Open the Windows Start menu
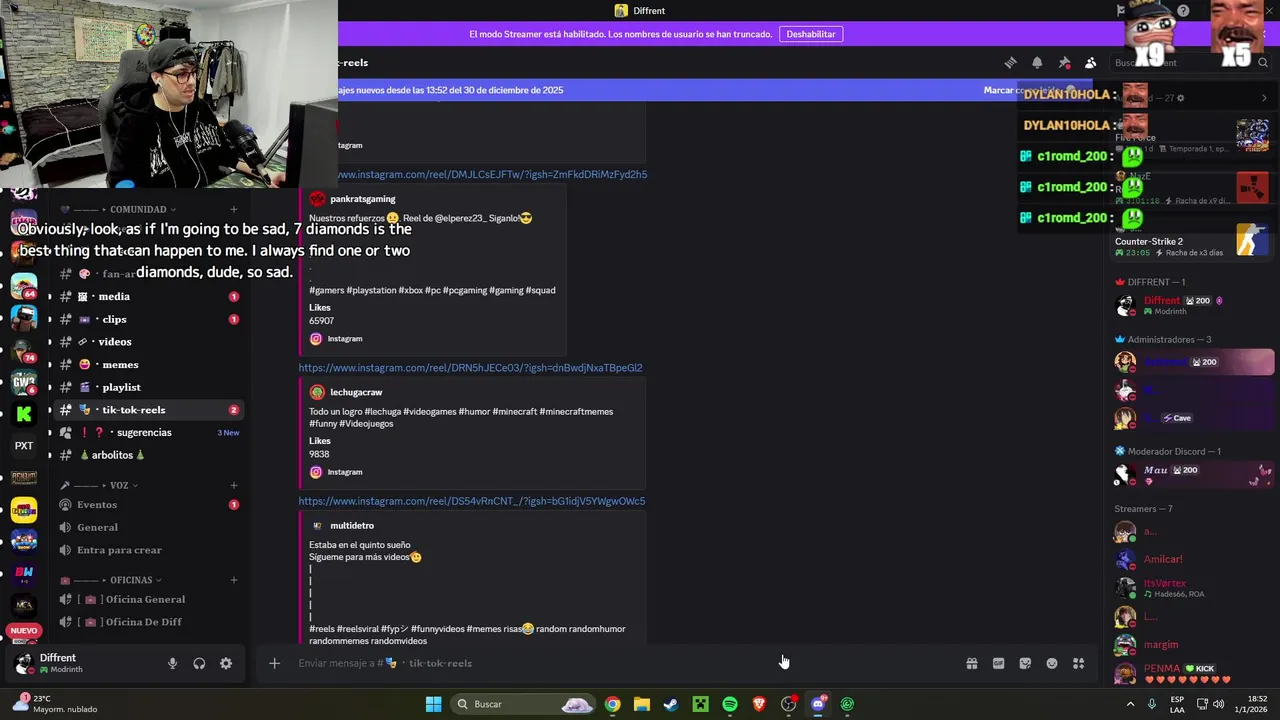1280x720 pixels. coord(433,704)
